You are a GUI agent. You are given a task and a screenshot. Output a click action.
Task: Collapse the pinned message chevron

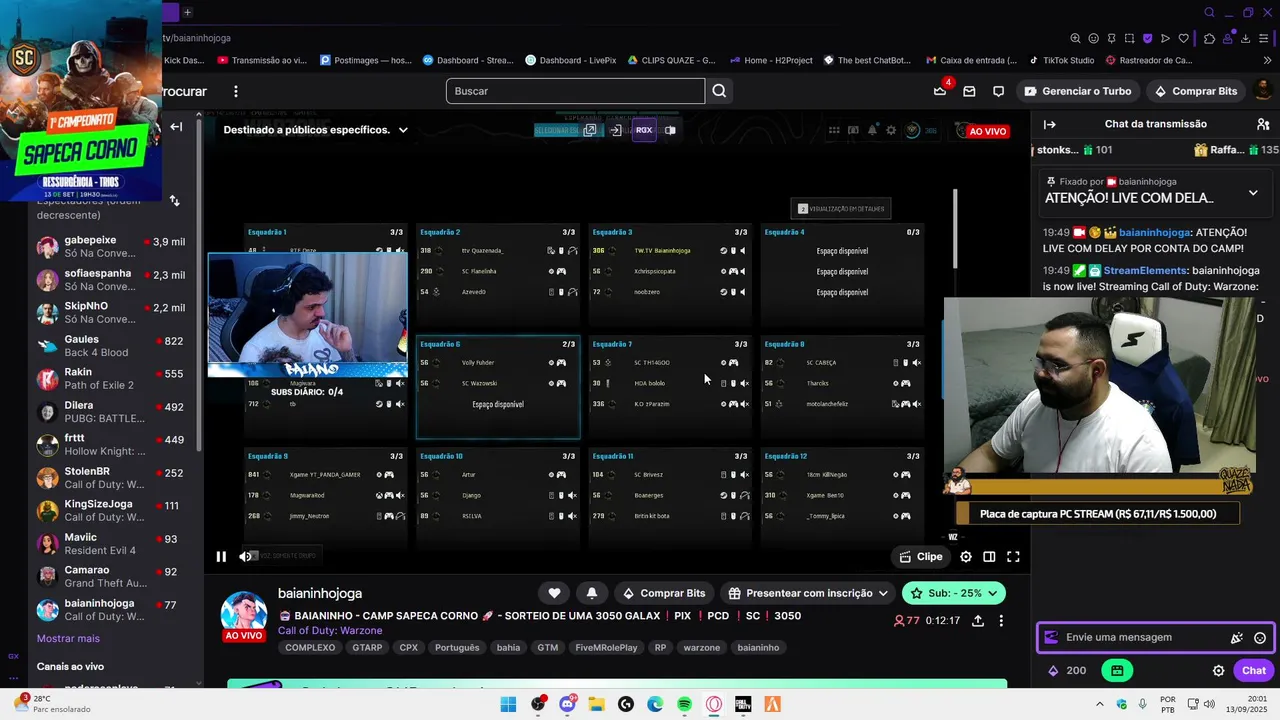click(x=1253, y=192)
